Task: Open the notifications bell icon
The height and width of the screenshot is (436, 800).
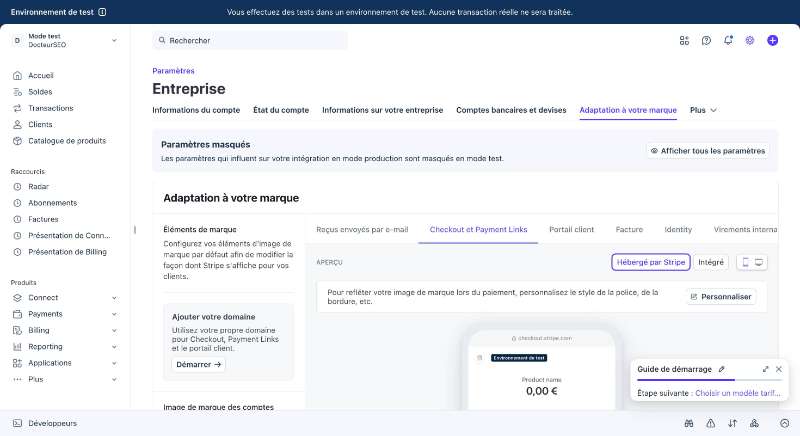Action: click(728, 40)
